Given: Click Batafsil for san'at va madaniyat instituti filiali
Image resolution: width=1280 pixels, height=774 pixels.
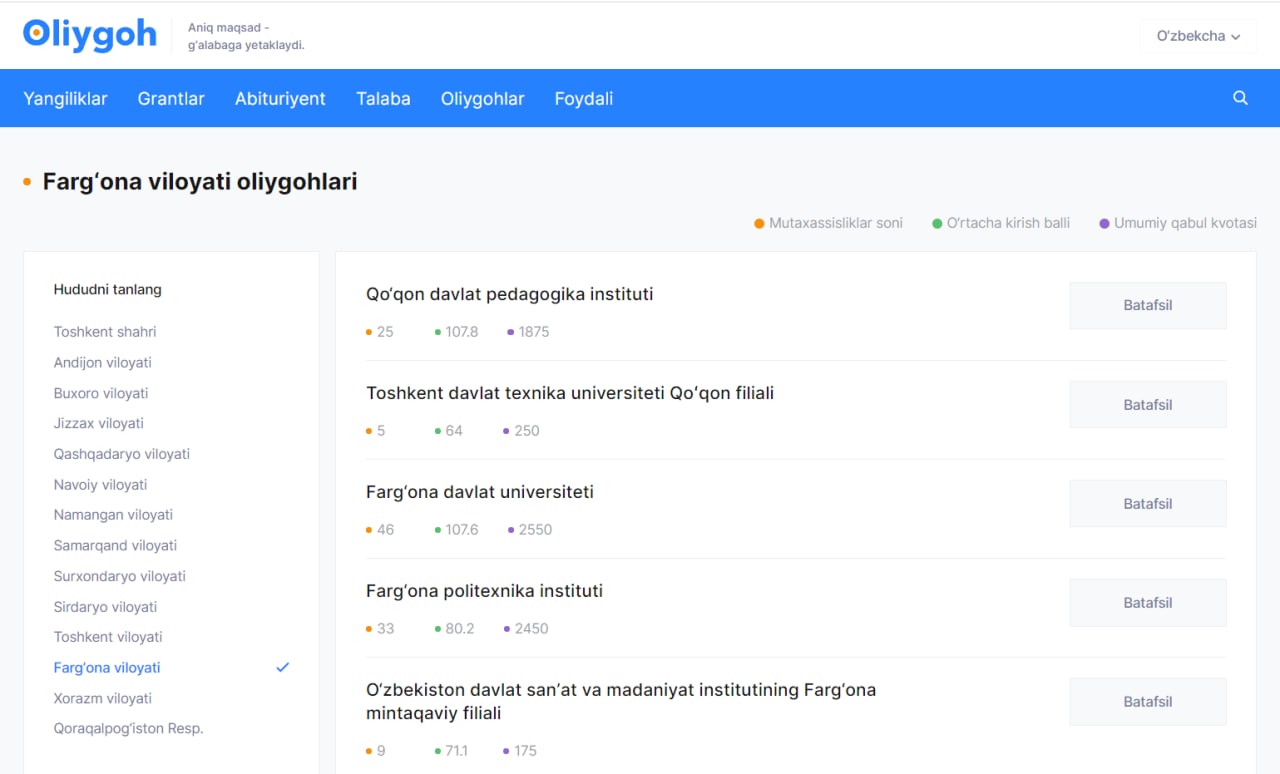Looking at the screenshot, I should [x=1148, y=702].
